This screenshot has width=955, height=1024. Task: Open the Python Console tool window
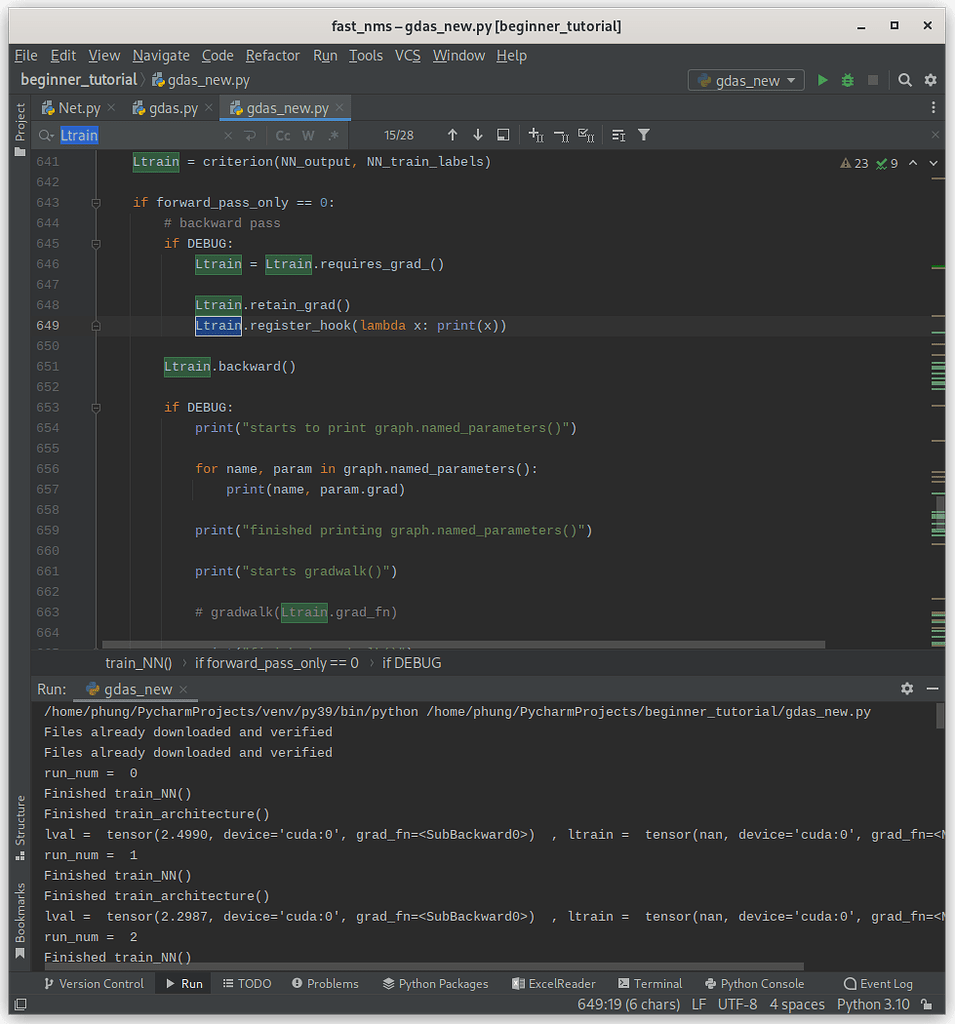tap(753, 984)
